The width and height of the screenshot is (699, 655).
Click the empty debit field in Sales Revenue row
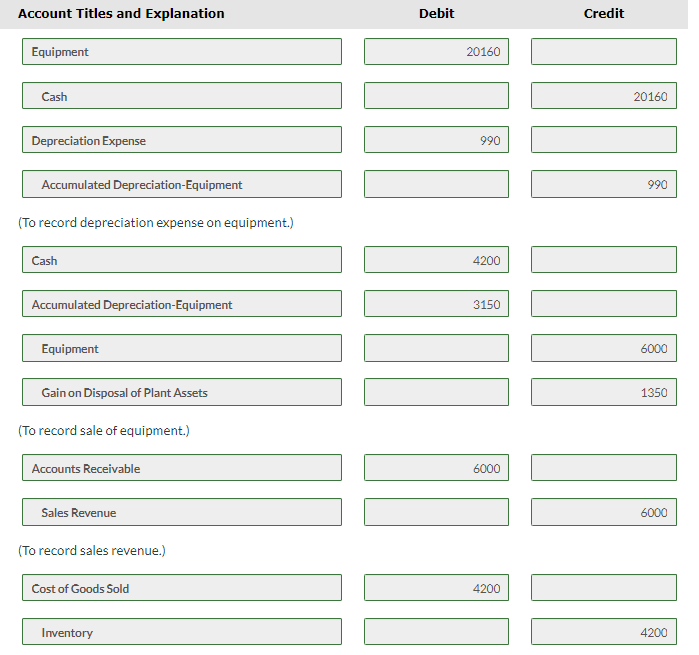tap(436, 512)
